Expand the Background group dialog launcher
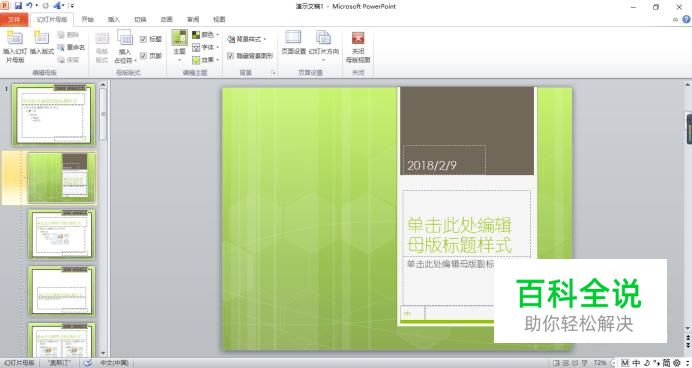 274,72
